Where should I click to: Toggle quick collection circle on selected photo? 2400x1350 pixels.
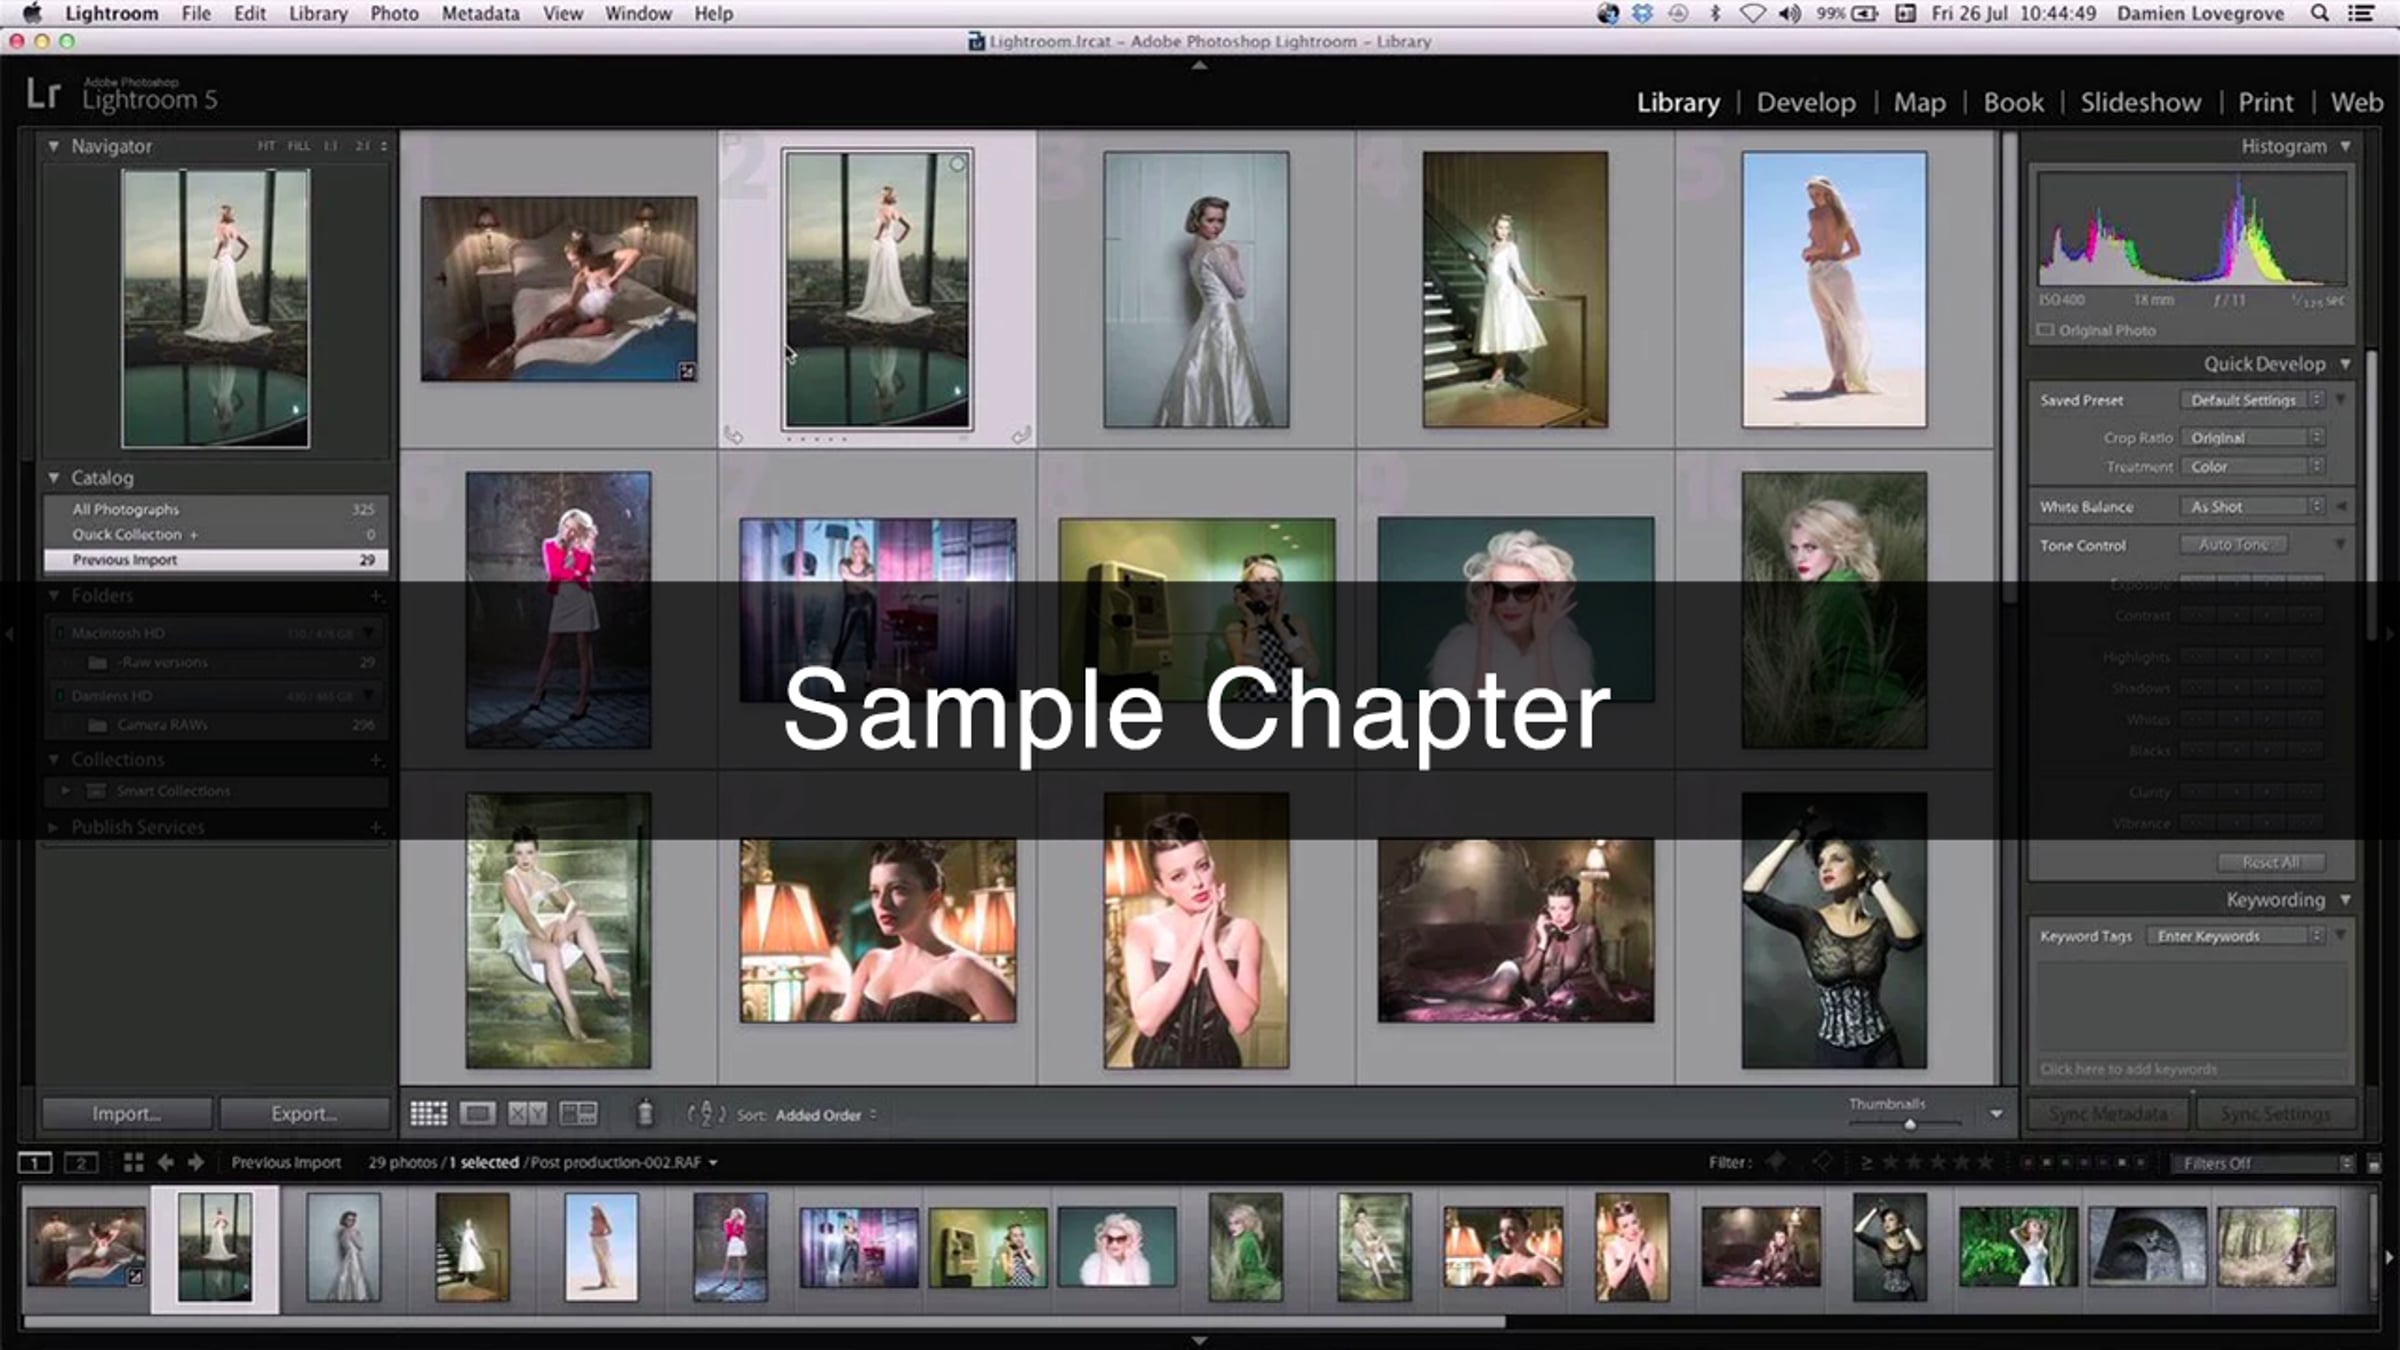pos(957,164)
